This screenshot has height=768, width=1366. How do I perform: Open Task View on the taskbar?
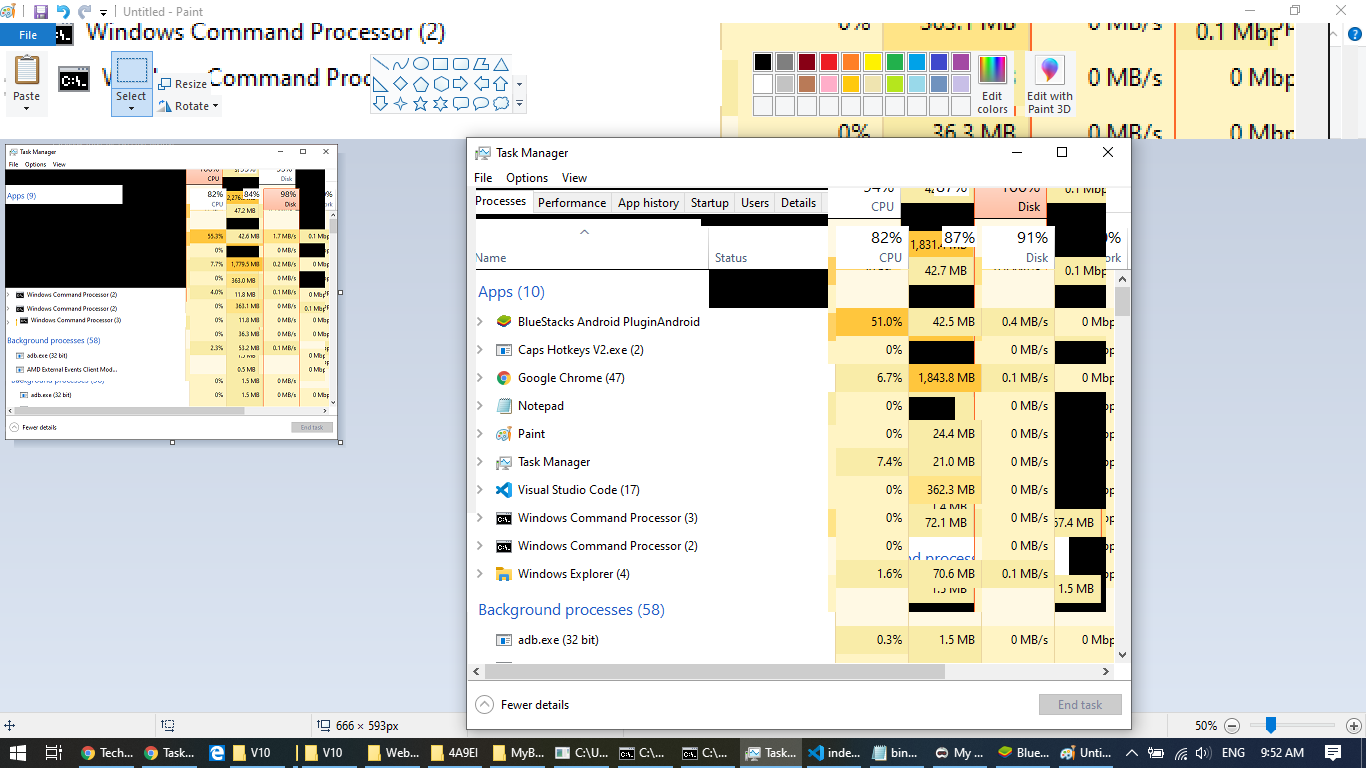point(54,753)
